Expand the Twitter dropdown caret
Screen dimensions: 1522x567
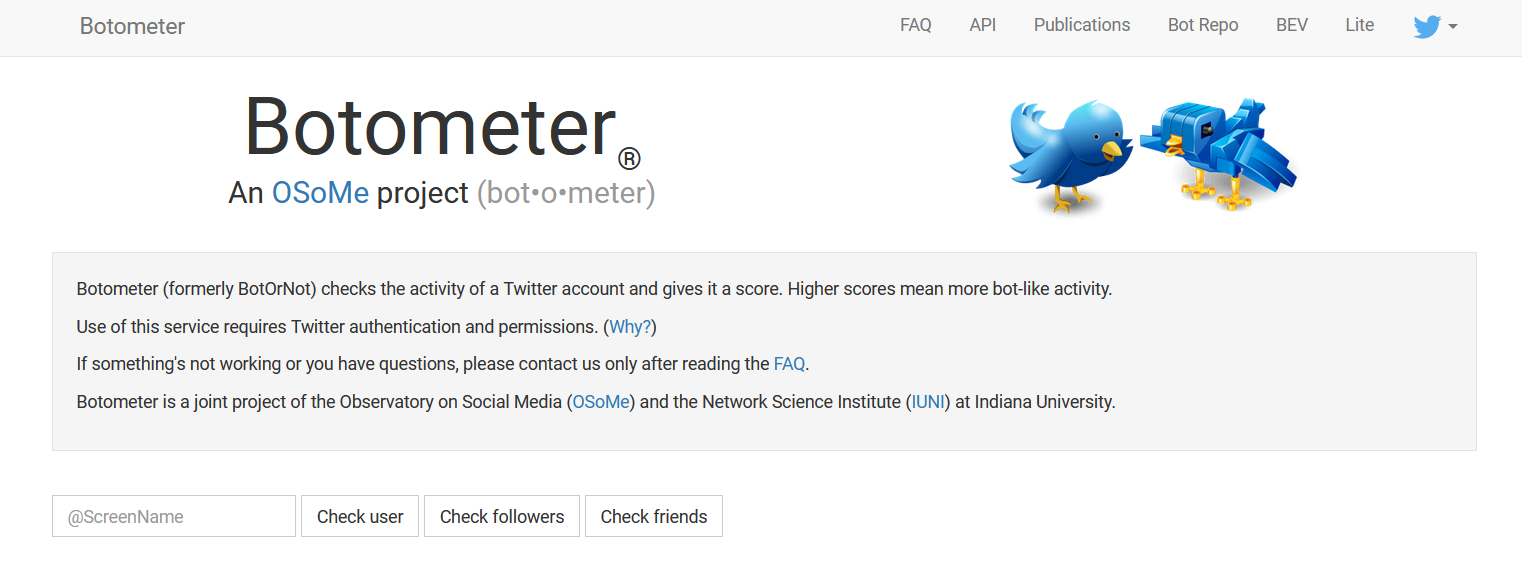[x=1453, y=27]
